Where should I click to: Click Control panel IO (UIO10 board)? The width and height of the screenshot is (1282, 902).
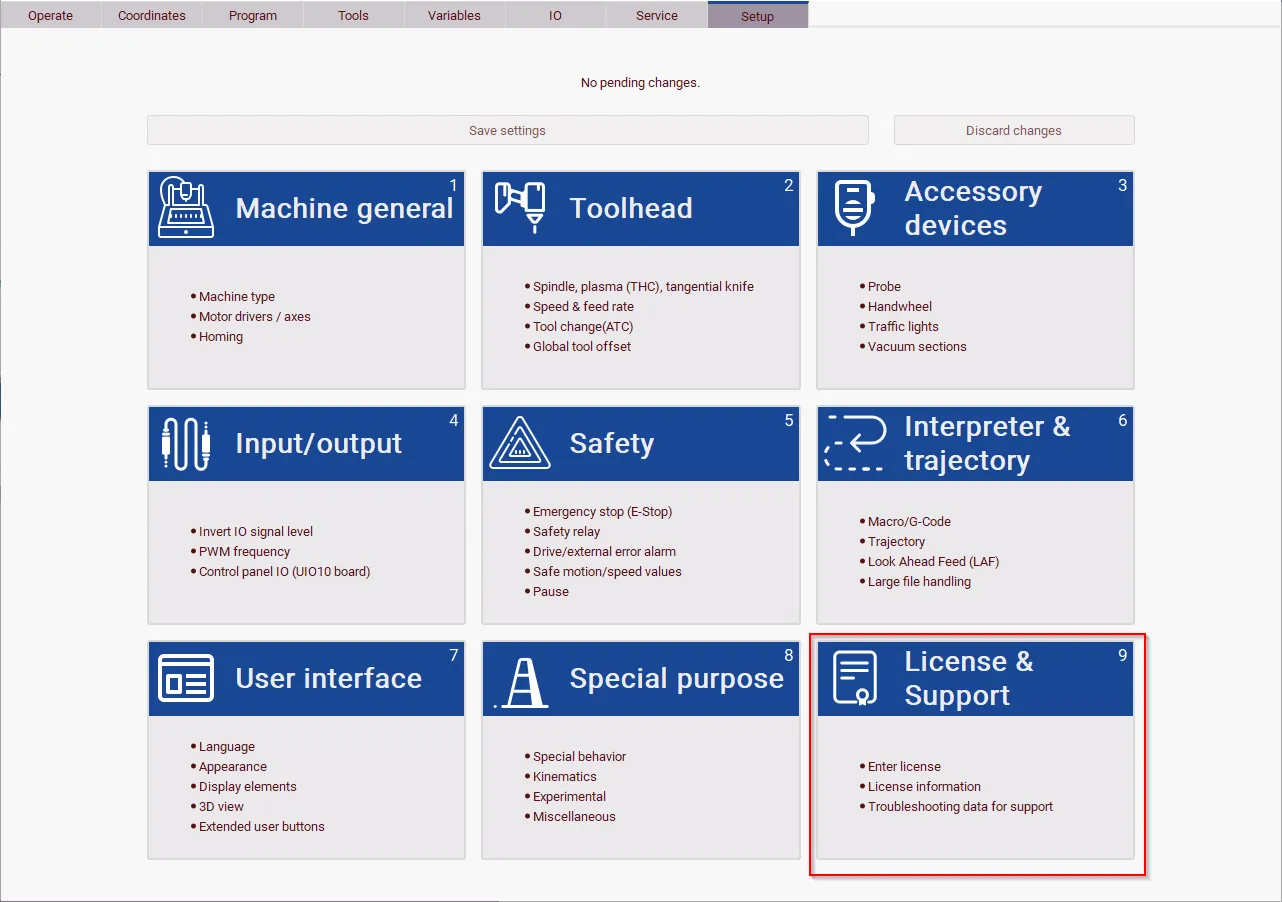[284, 571]
